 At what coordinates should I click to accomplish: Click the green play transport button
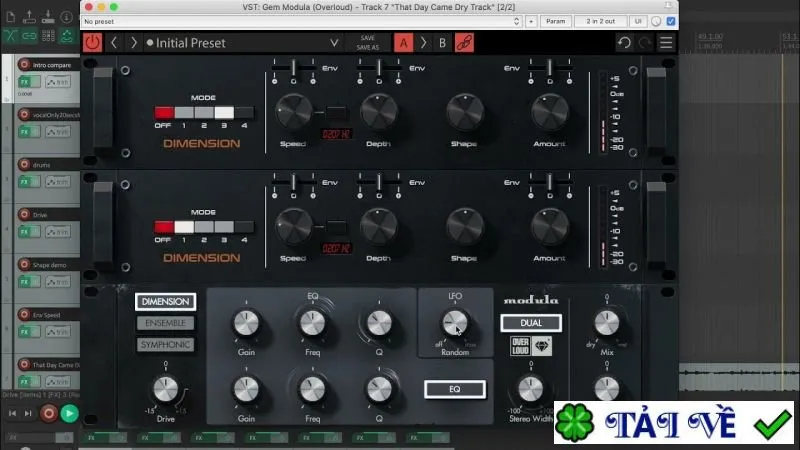click(69, 413)
